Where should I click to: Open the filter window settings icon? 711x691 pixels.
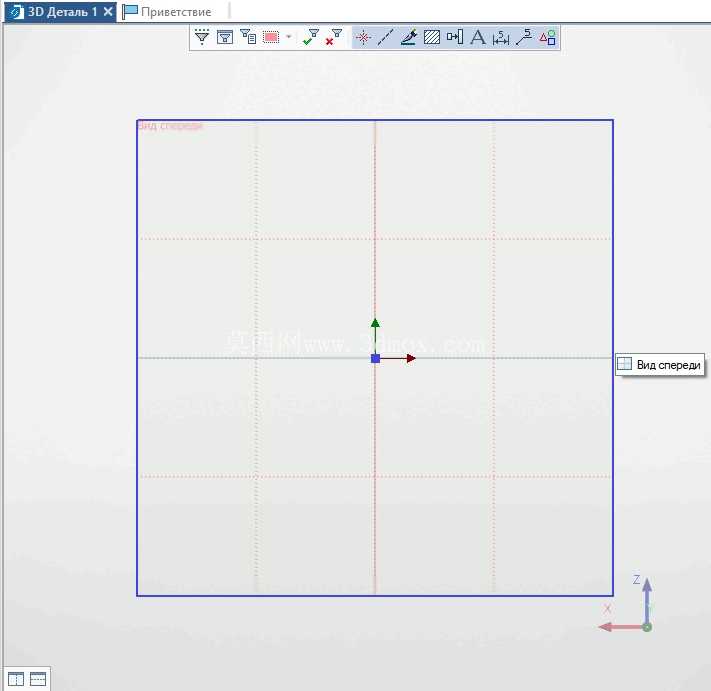click(225, 37)
